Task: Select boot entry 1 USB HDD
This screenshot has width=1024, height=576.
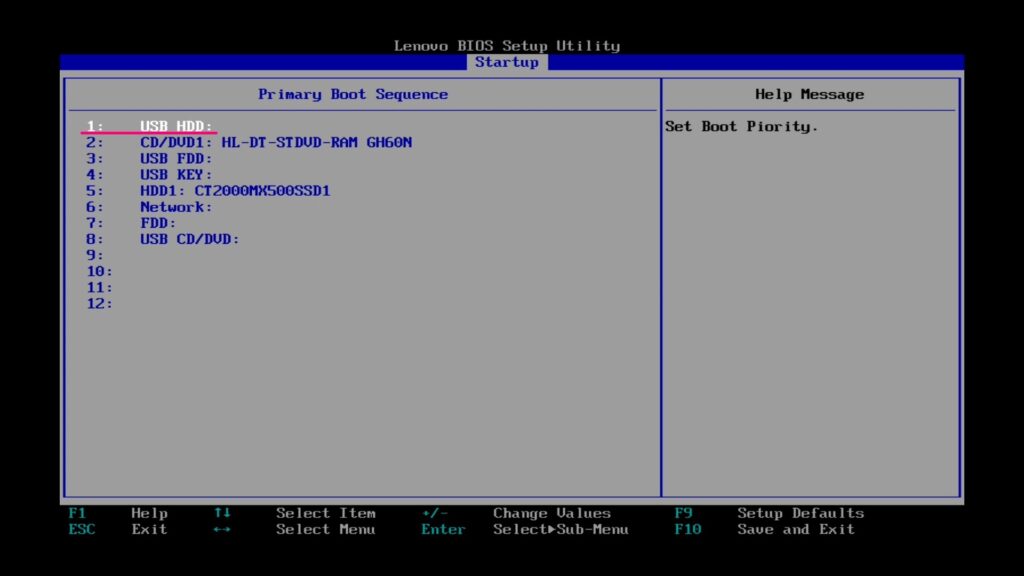Action: click(x=176, y=126)
